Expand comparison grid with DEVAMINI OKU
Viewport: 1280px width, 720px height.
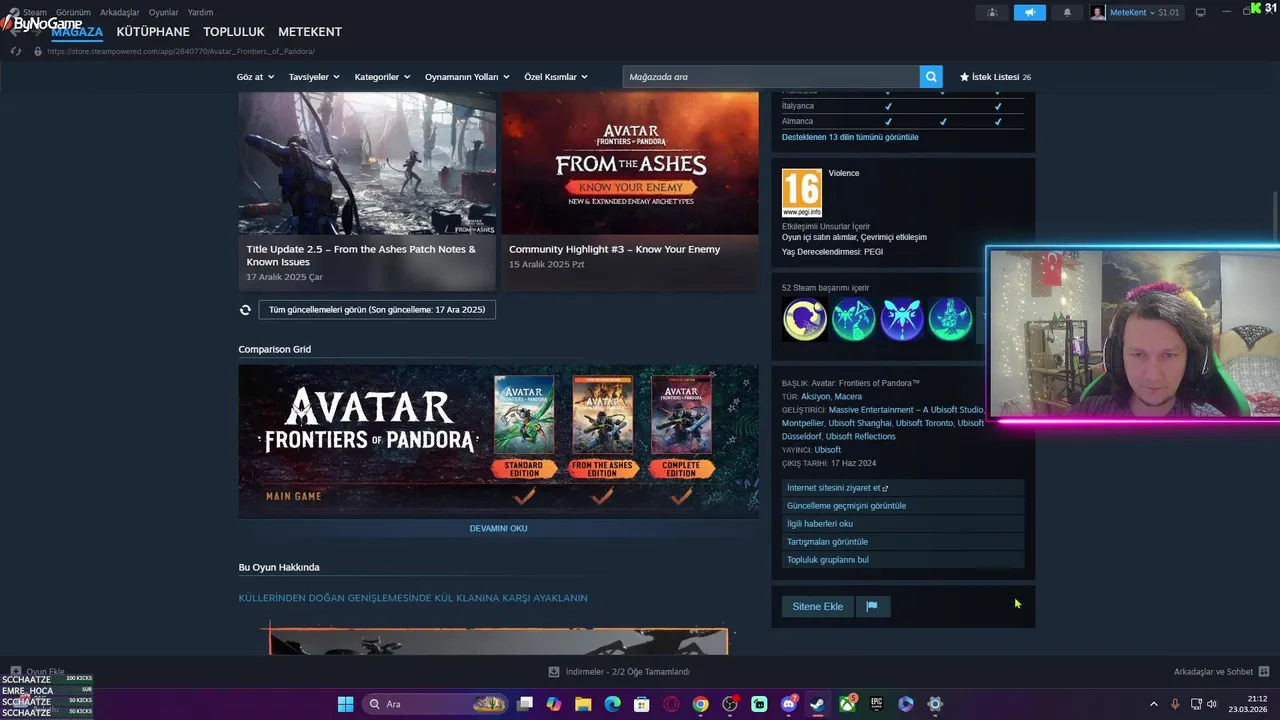(x=498, y=528)
